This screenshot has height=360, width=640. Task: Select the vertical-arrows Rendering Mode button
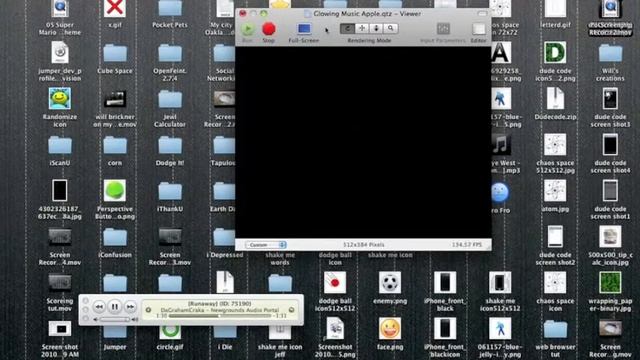(x=376, y=28)
